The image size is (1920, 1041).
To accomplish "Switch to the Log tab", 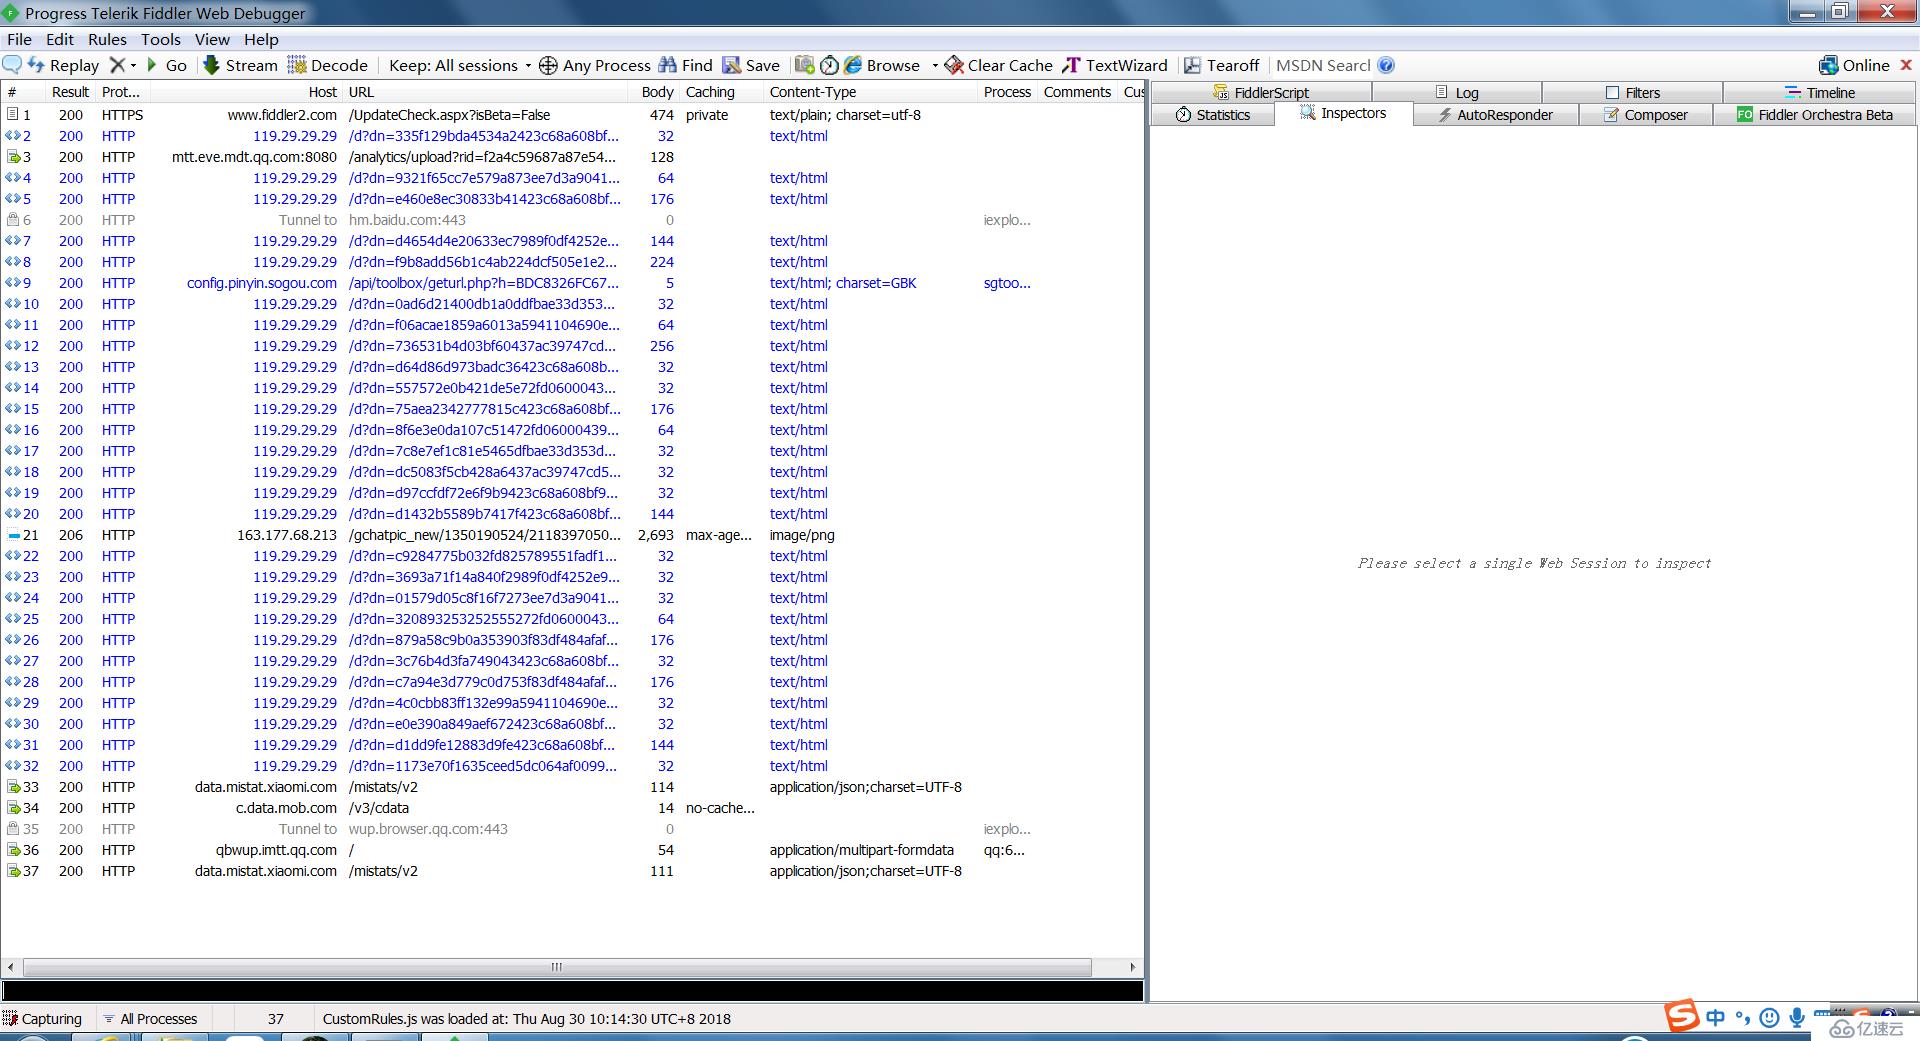I will click(1457, 92).
